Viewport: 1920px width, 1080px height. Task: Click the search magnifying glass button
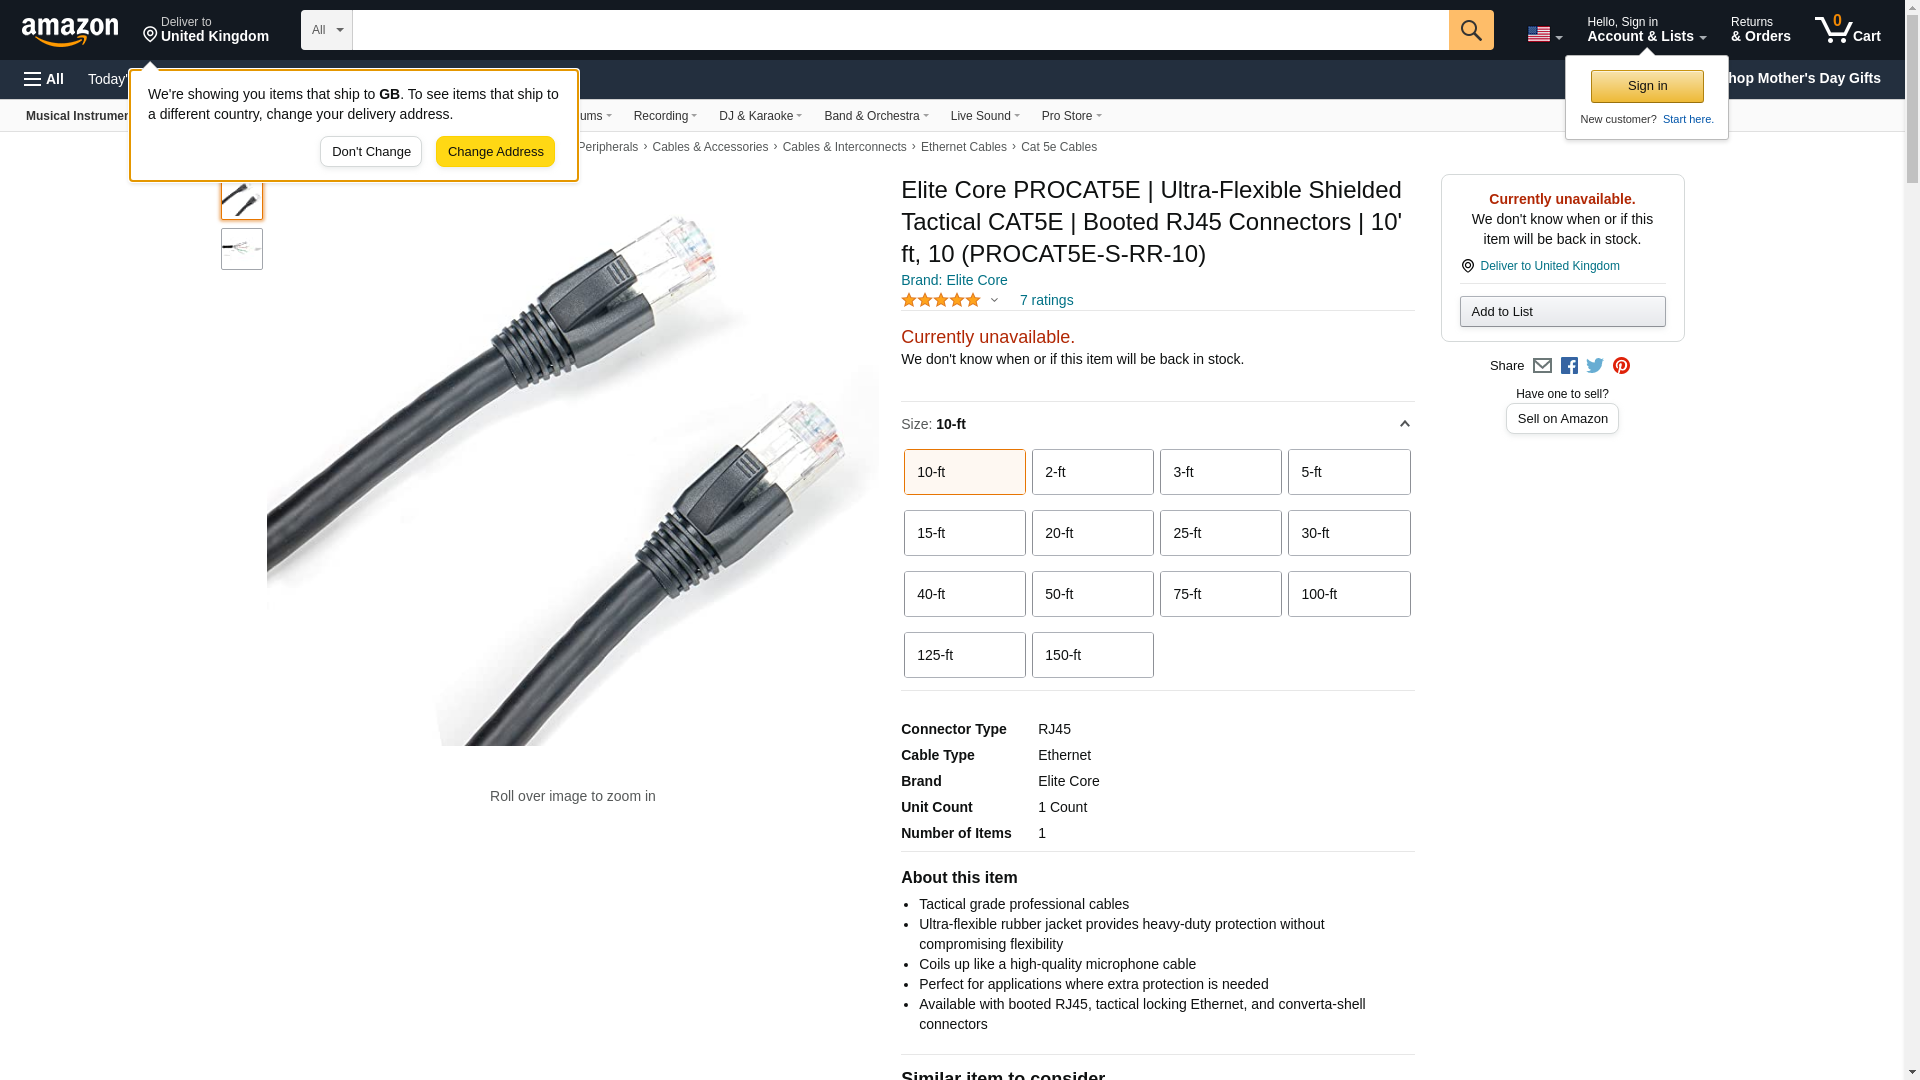pos(1470,30)
